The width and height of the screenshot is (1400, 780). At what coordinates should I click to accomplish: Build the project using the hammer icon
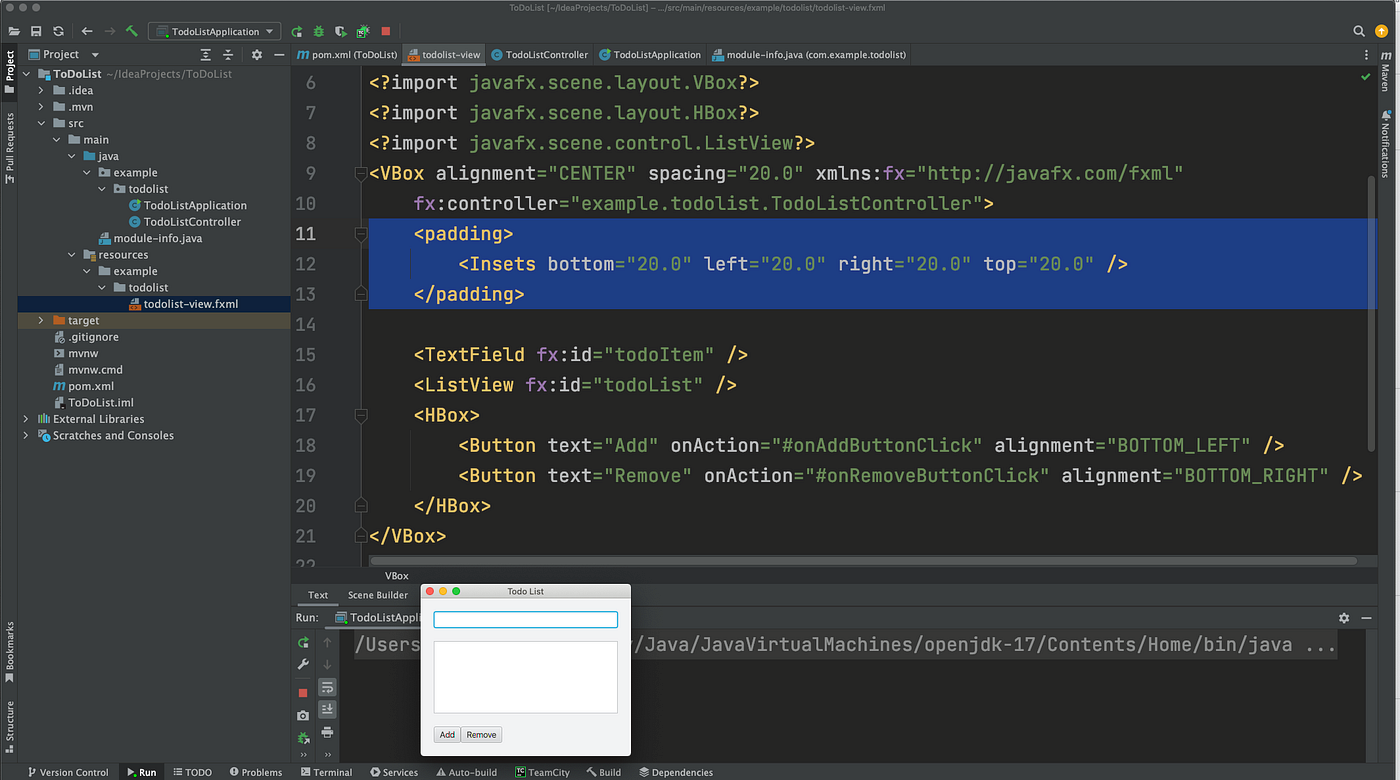click(131, 31)
